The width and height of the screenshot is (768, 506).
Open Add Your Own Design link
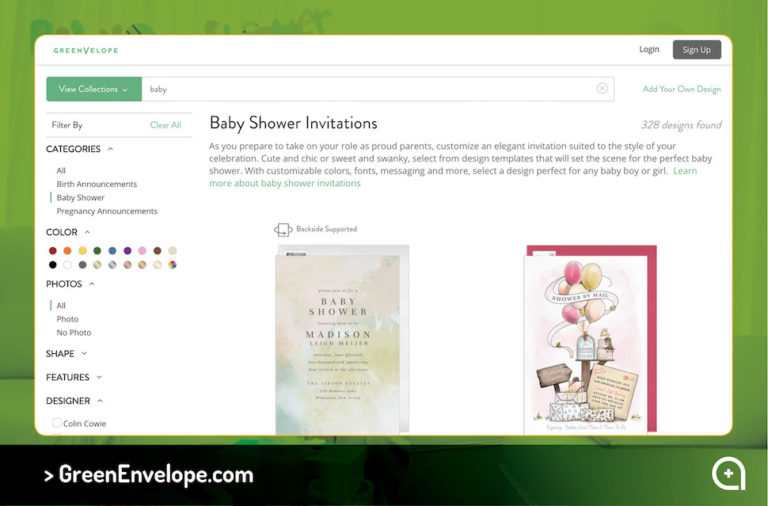pyautogui.click(x=682, y=89)
